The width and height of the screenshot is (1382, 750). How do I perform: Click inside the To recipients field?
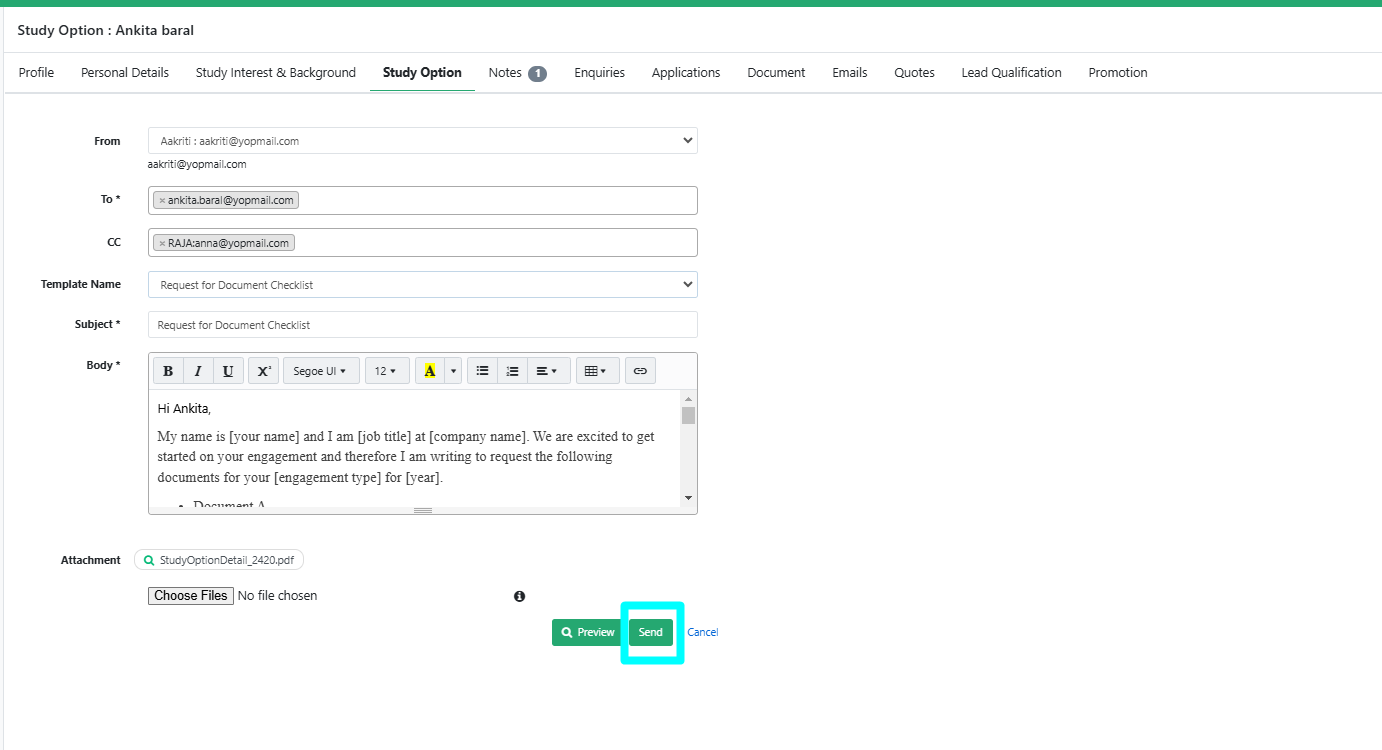(x=423, y=200)
